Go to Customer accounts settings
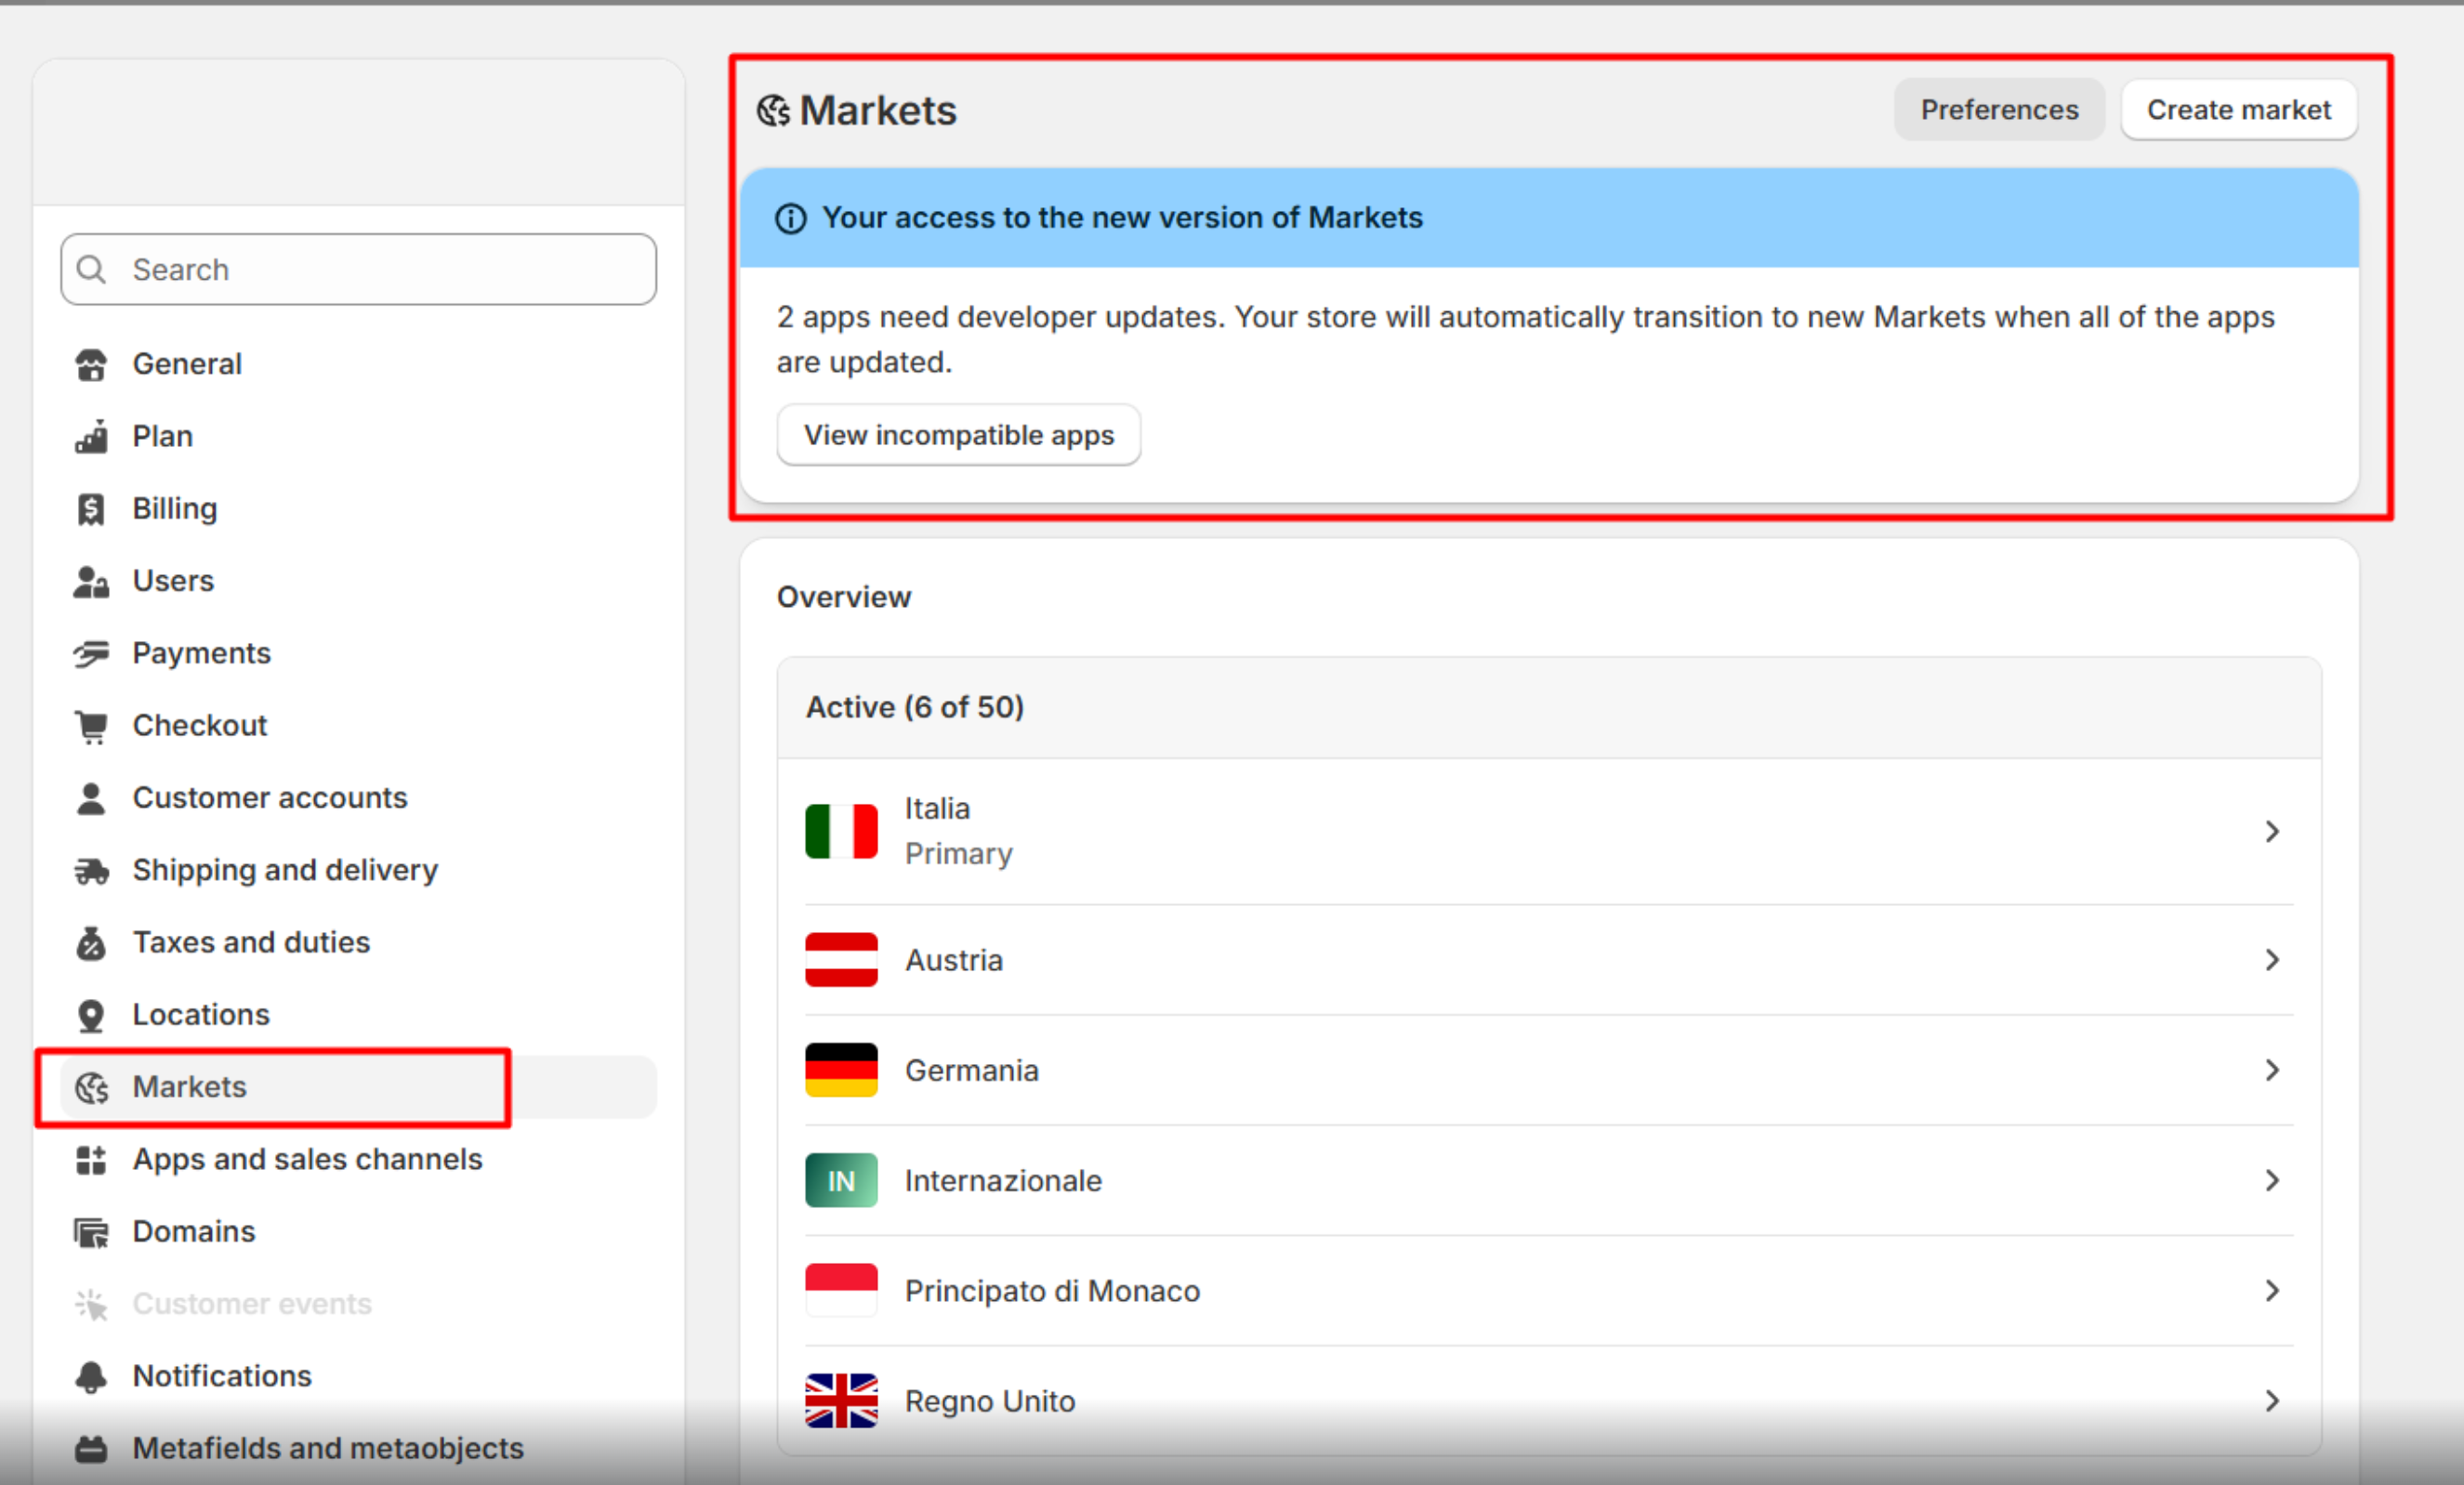The height and width of the screenshot is (1485, 2464). 269,798
